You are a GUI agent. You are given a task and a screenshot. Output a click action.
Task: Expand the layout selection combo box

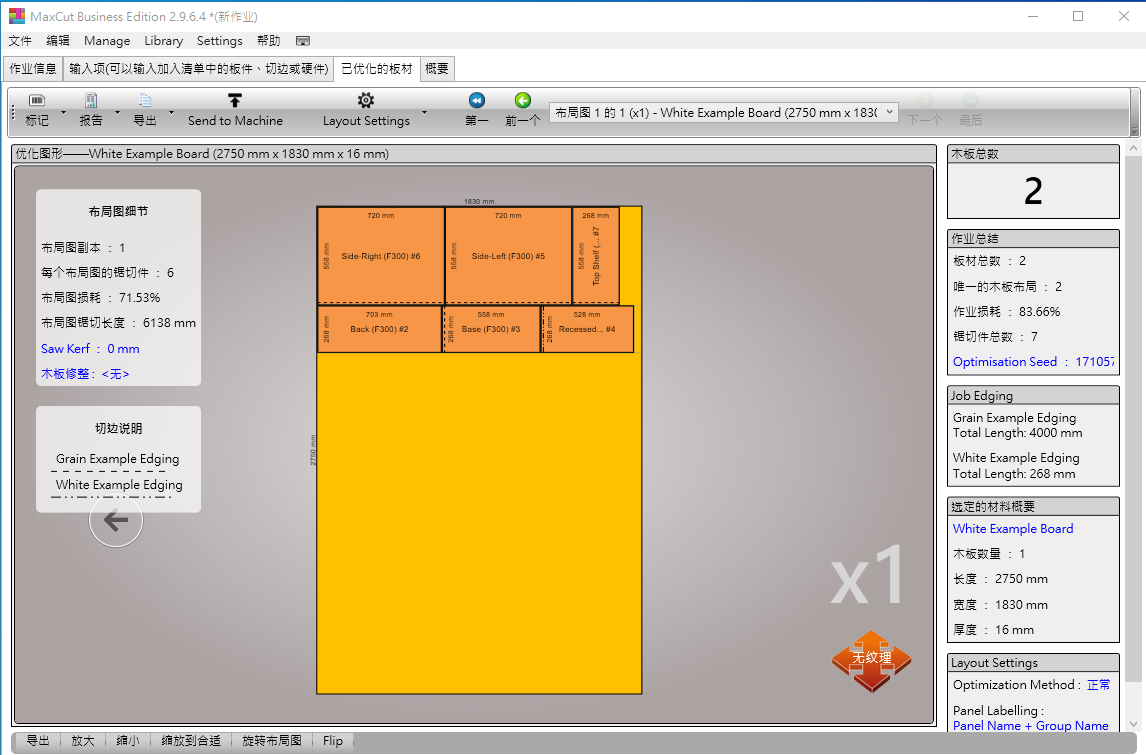[x=889, y=113]
